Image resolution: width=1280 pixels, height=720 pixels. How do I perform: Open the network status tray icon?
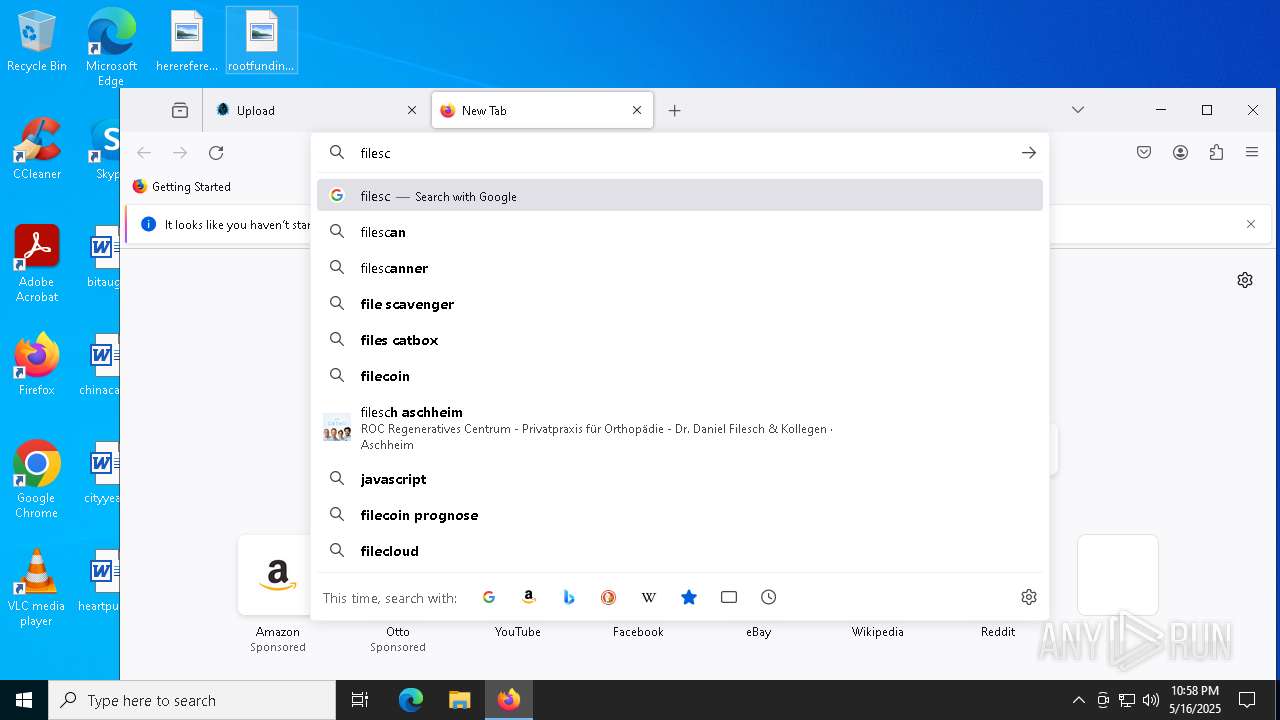[x=1126, y=700]
